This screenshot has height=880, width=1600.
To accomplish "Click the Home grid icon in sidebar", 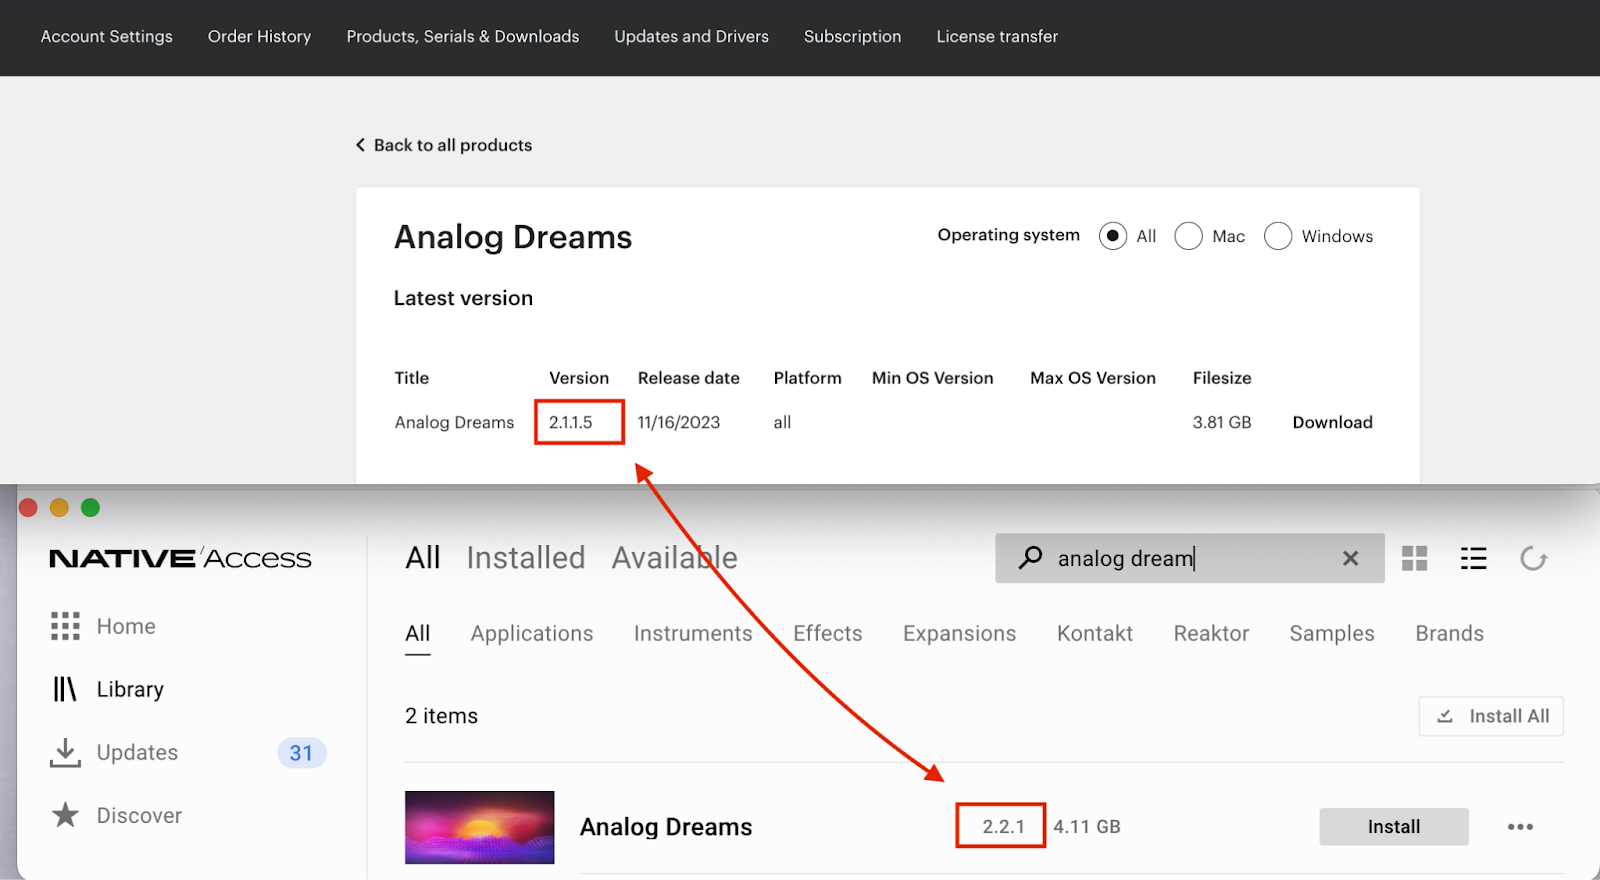I will point(65,626).
